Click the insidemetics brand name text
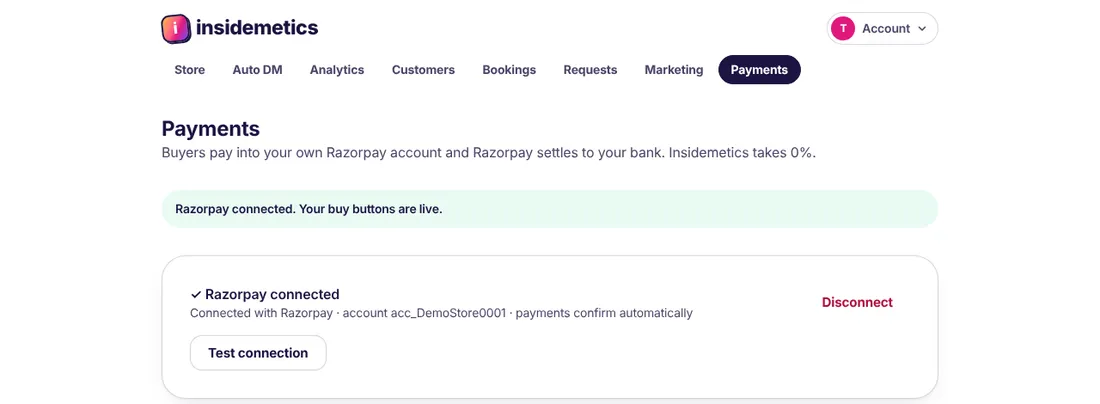The height and width of the screenshot is (404, 1100). pyautogui.click(x=257, y=28)
